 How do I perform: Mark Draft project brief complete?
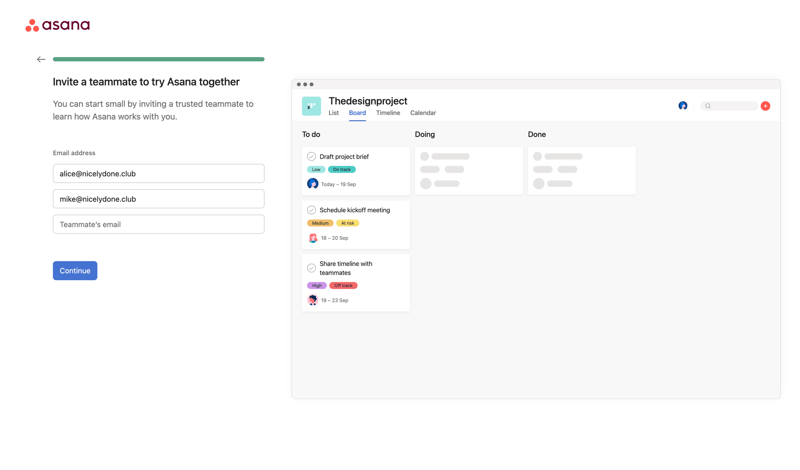click(x=311, y=157)
